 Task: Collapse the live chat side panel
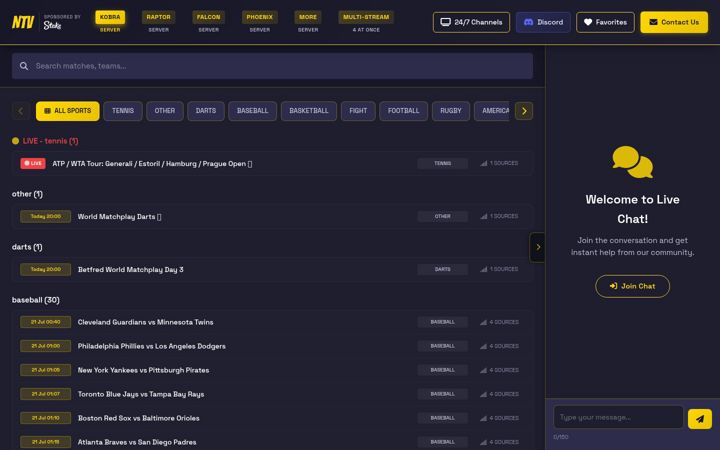click(538, 247)
